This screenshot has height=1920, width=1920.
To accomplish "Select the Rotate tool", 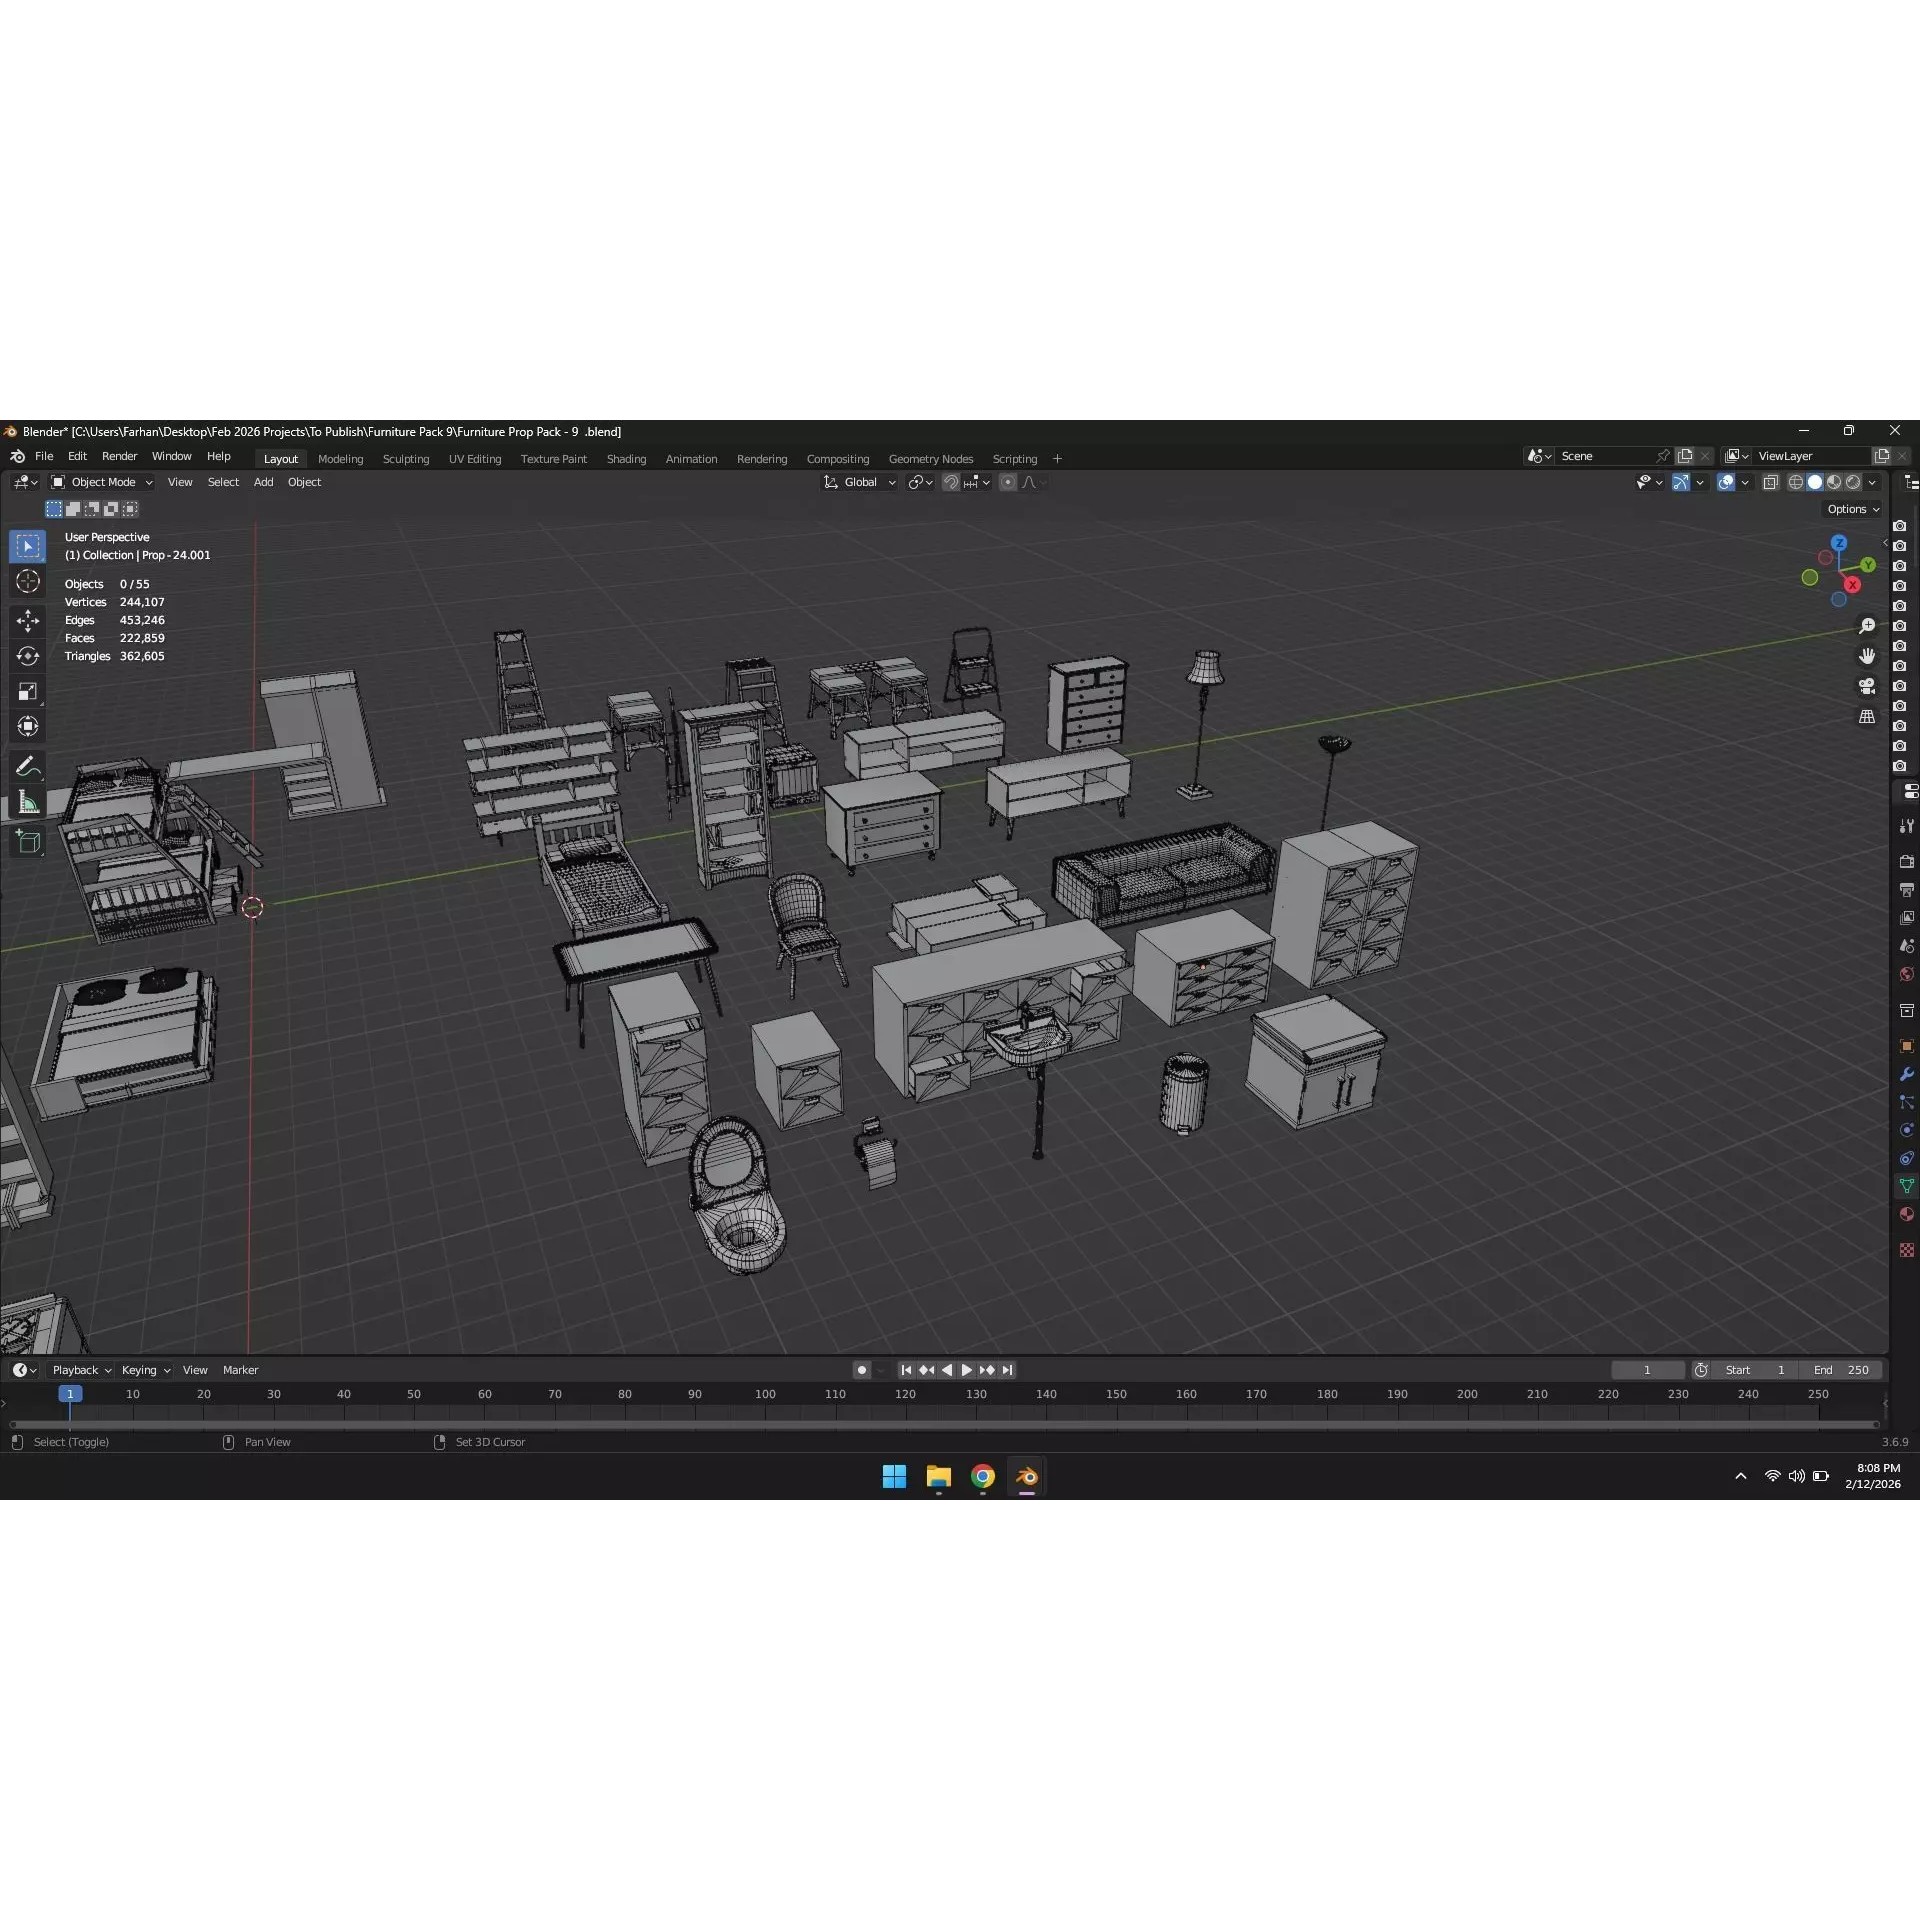I will point(27,656).
